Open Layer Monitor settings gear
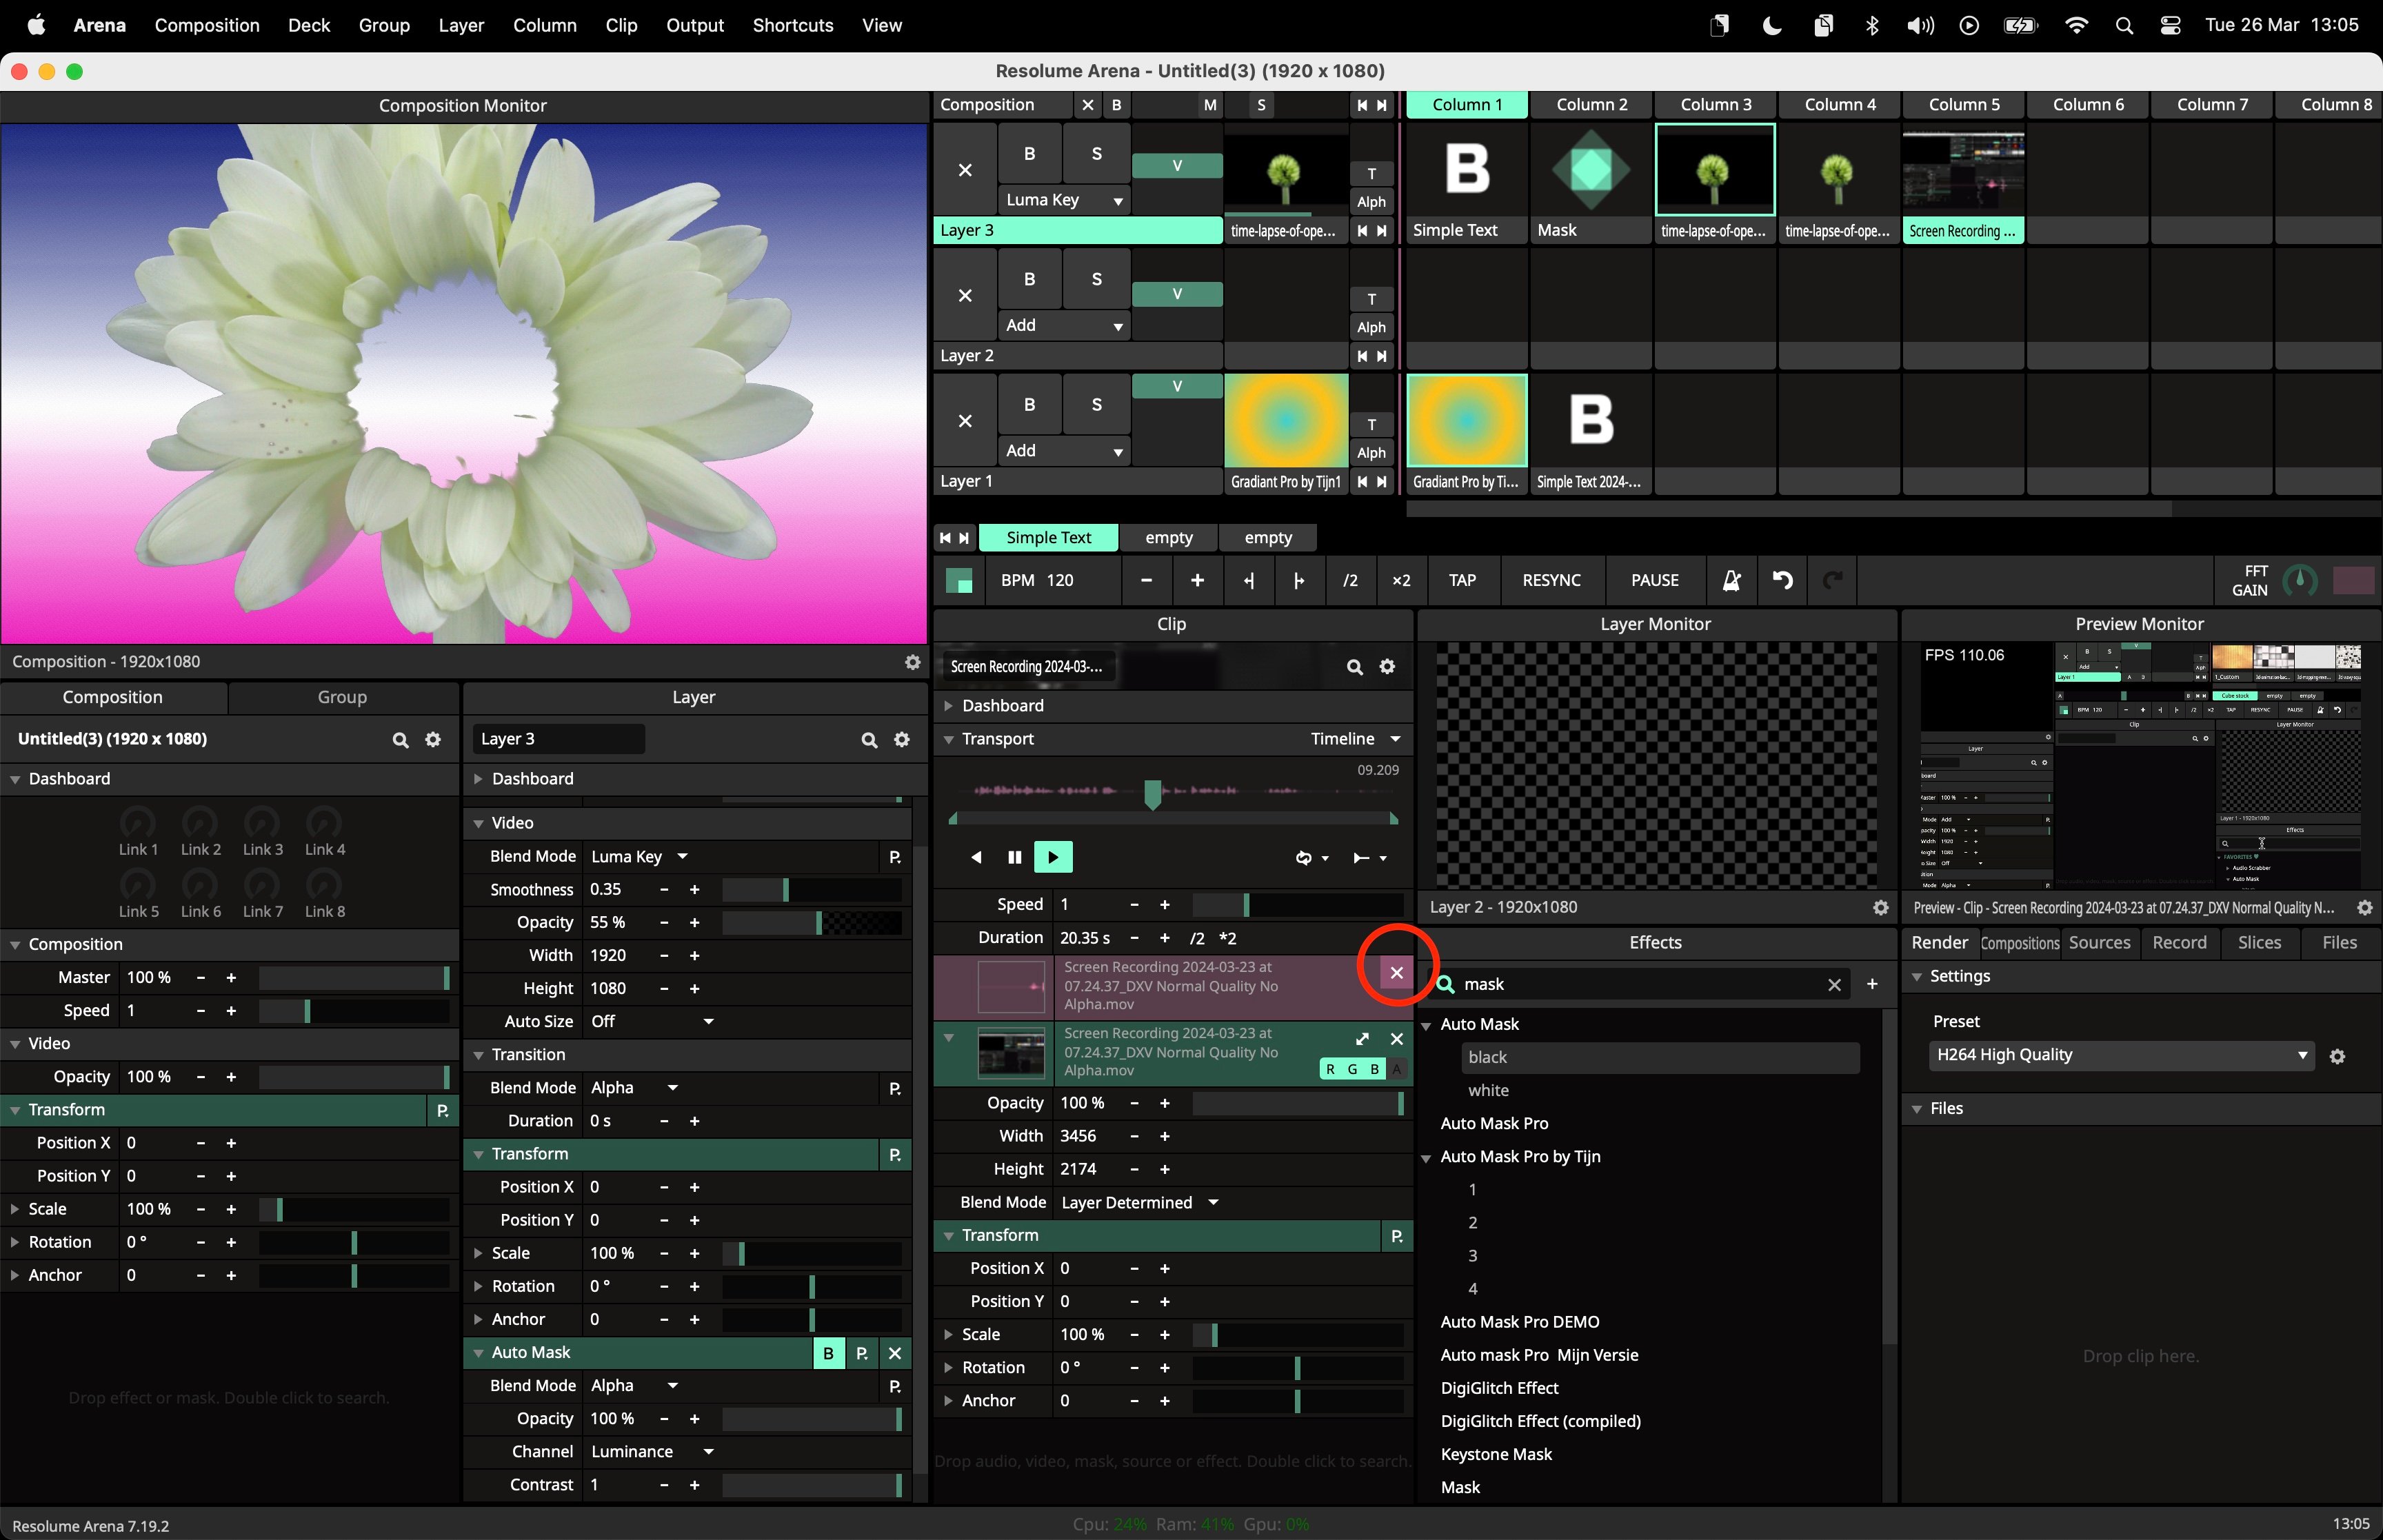Viewport: 2383px width, 1540px height. pos(1880,907)
